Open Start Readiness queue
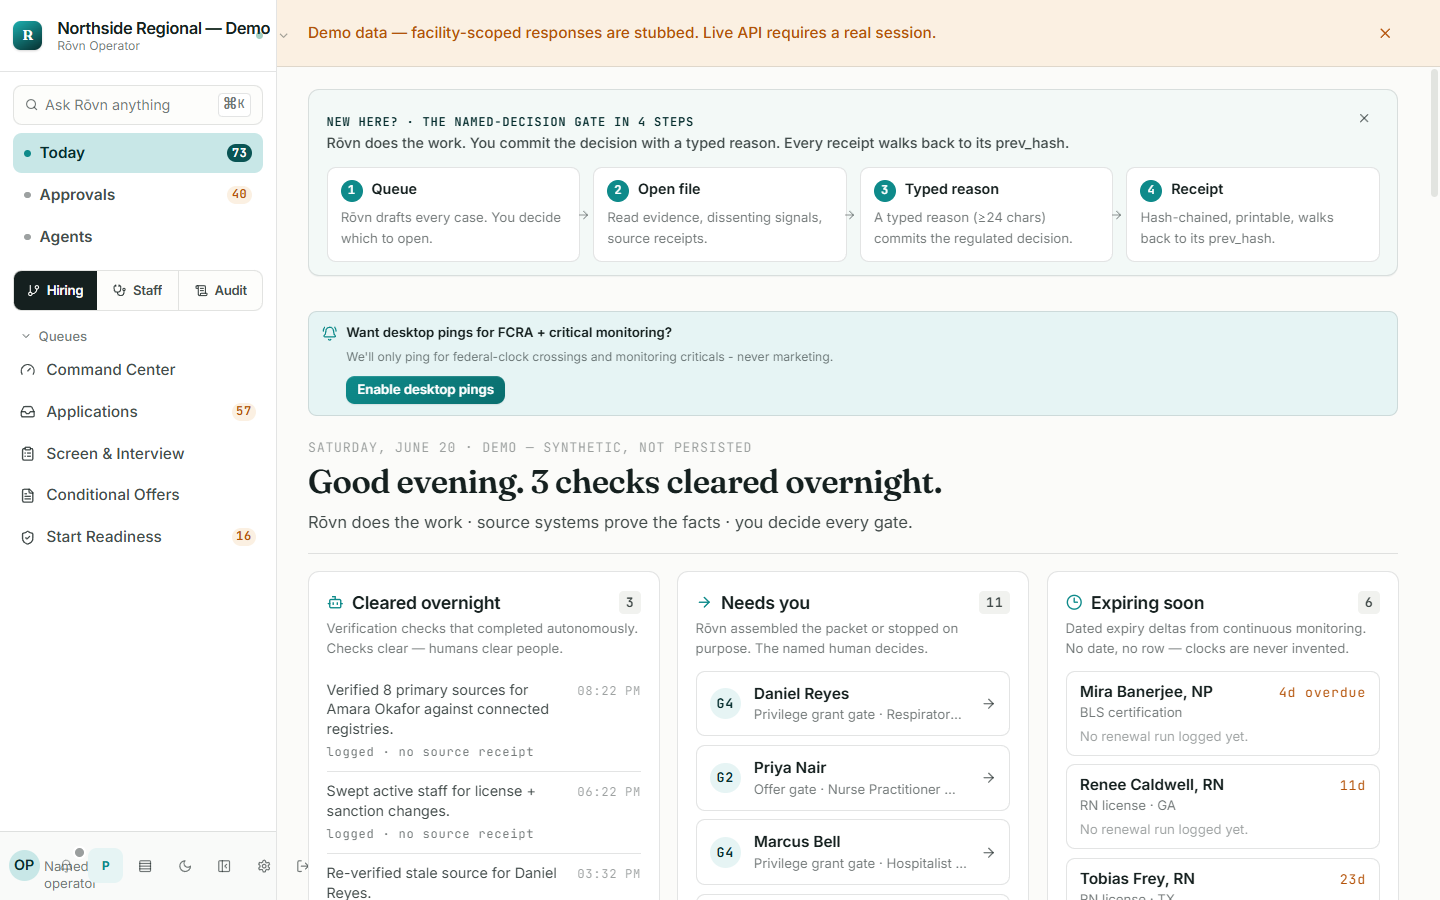The height and width of the screenshot is (900, 1440). pyautogui.click(x=138, y=537)
